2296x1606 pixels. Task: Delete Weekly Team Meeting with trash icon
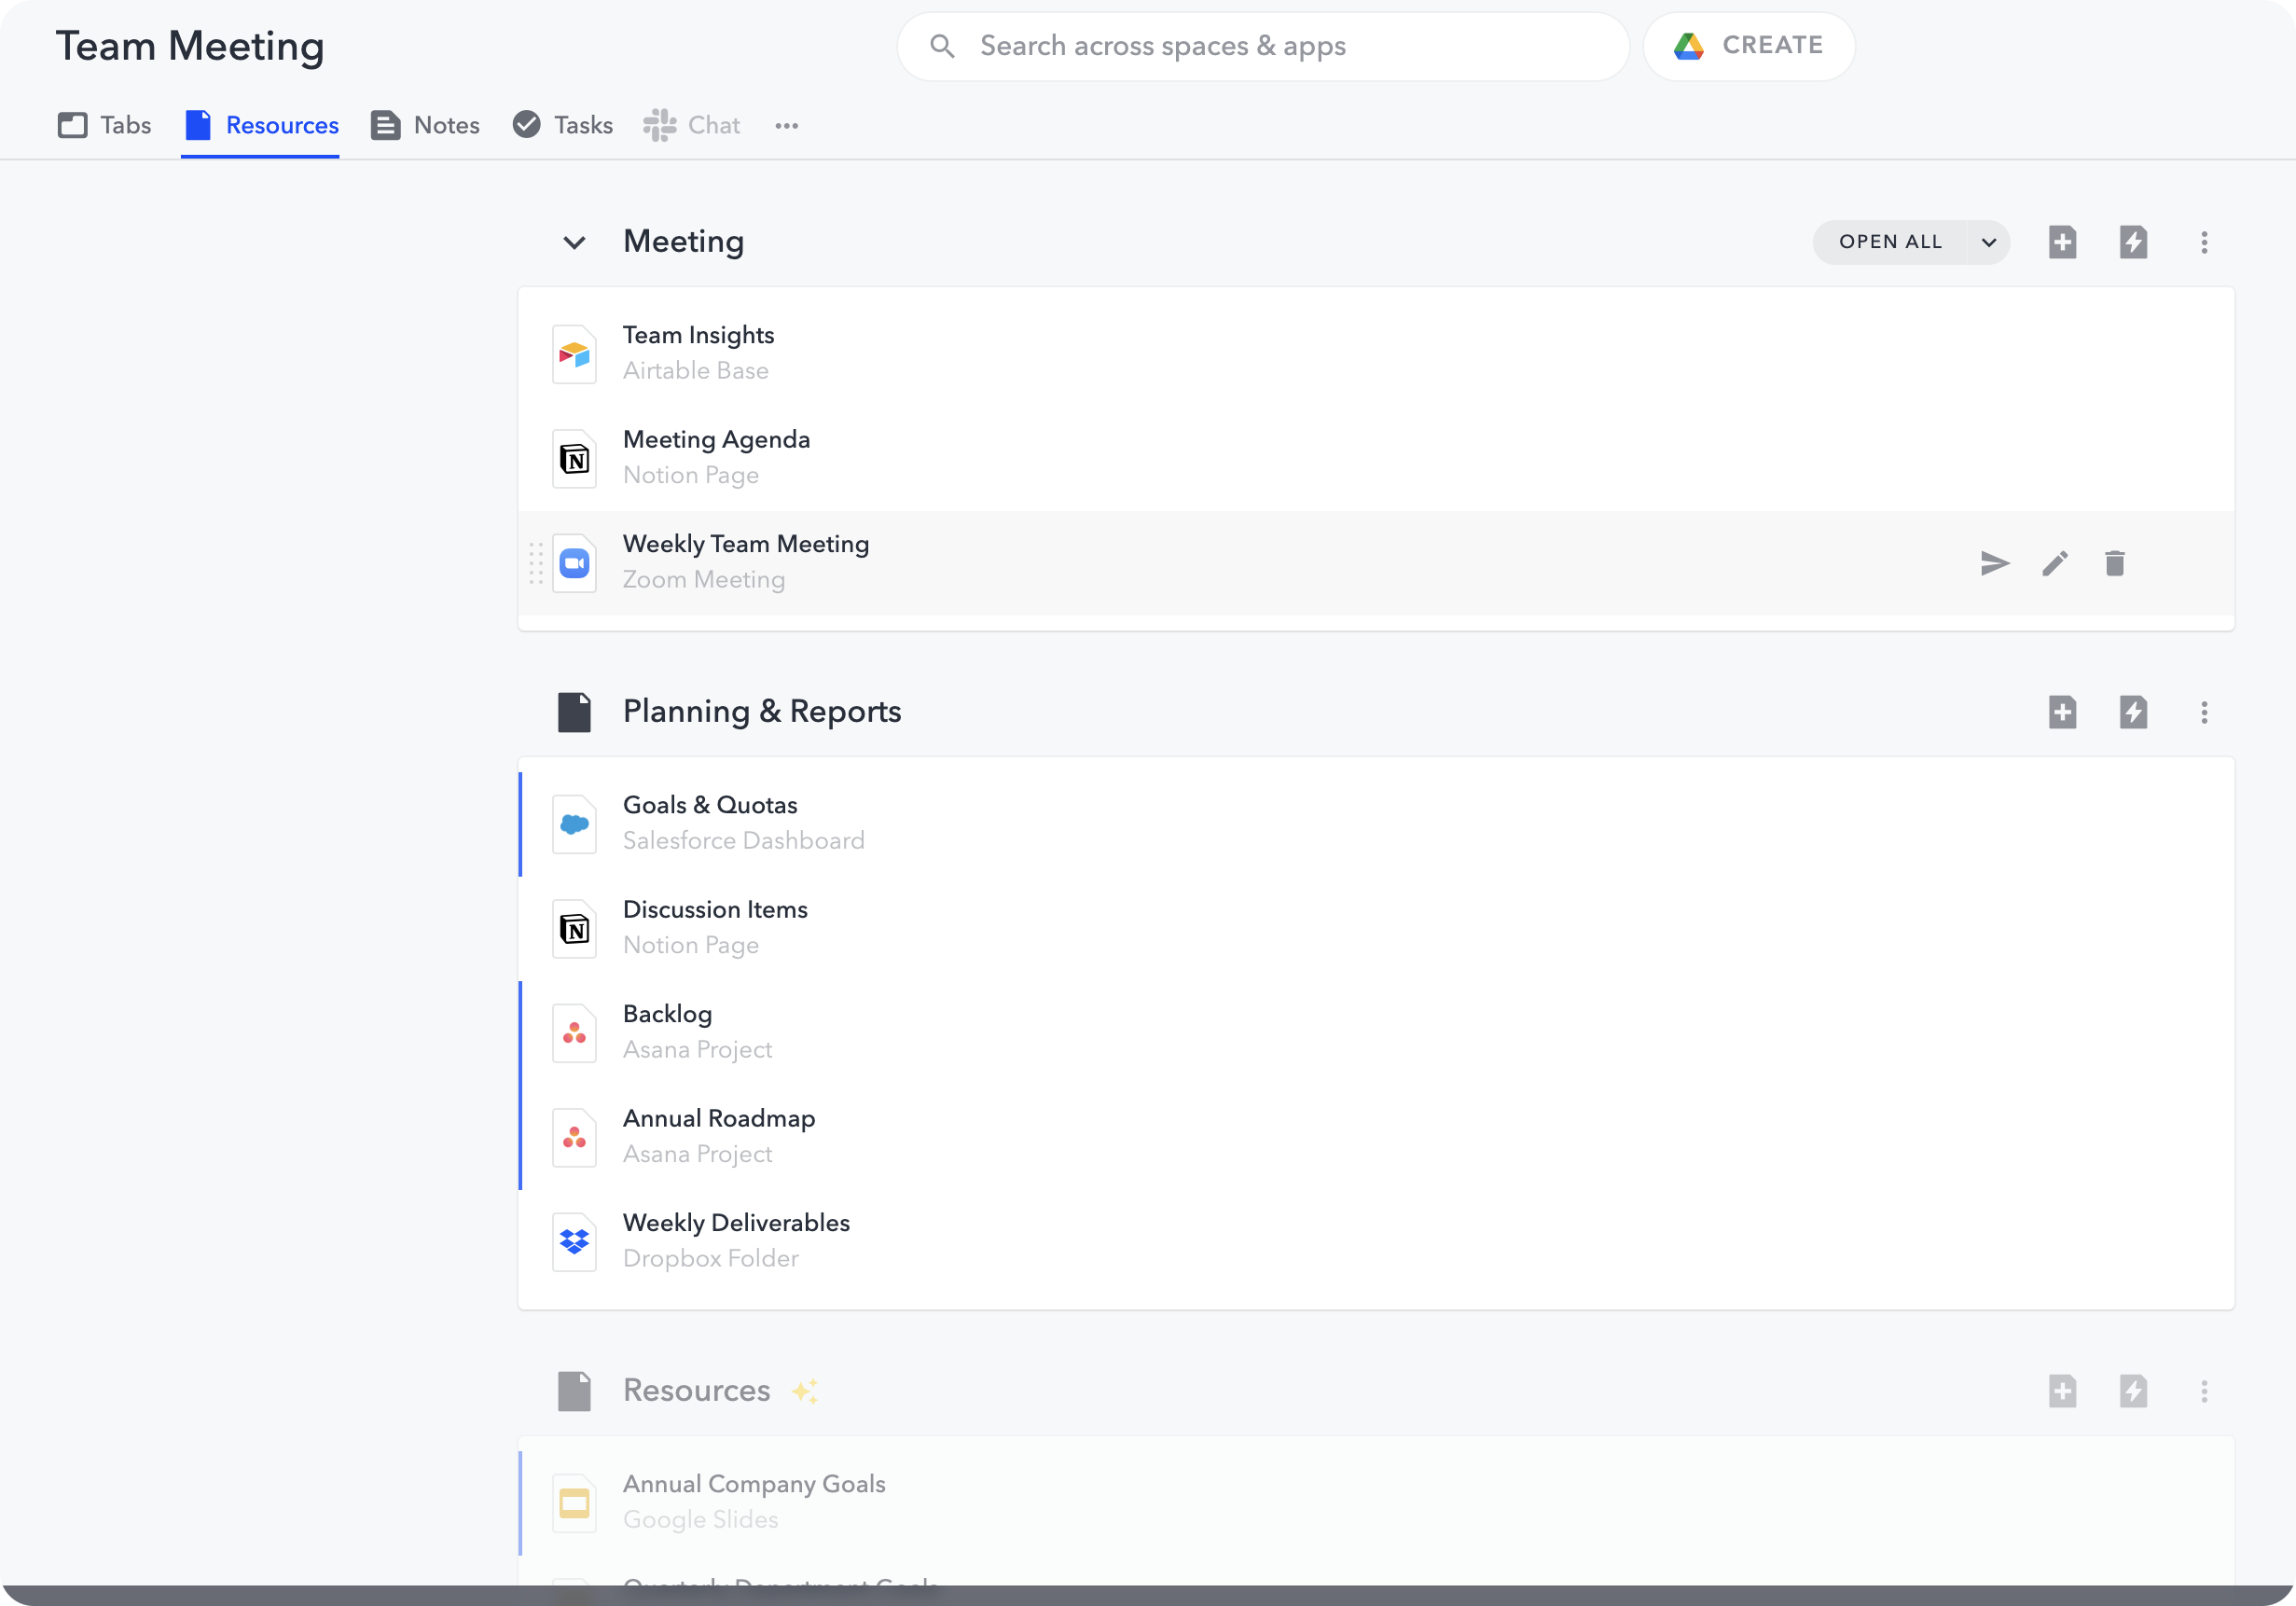tap(2114, 563)
